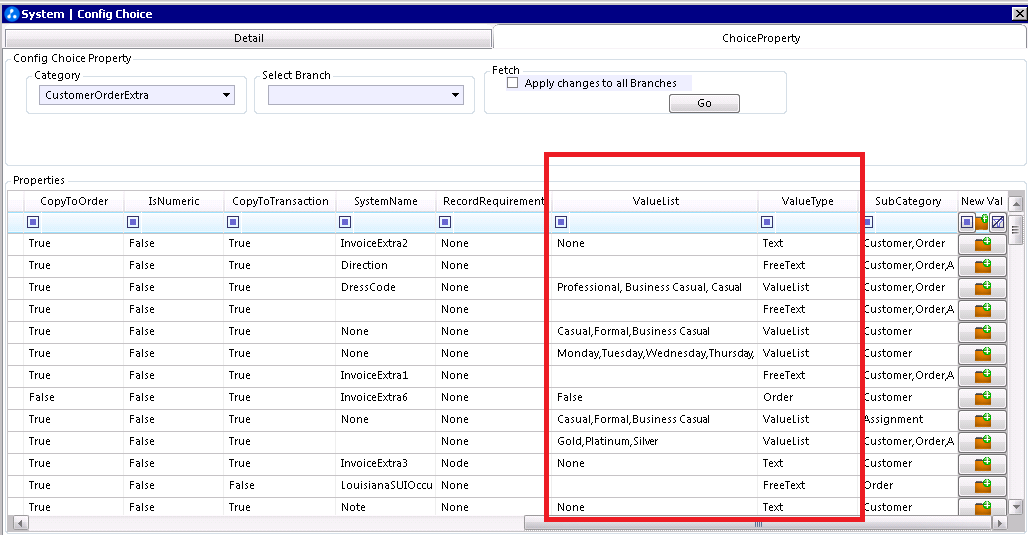Viewport: 1028px width, 535px height.
Task: Add new value for InvoiceExtra6 row
Action: 982,398
